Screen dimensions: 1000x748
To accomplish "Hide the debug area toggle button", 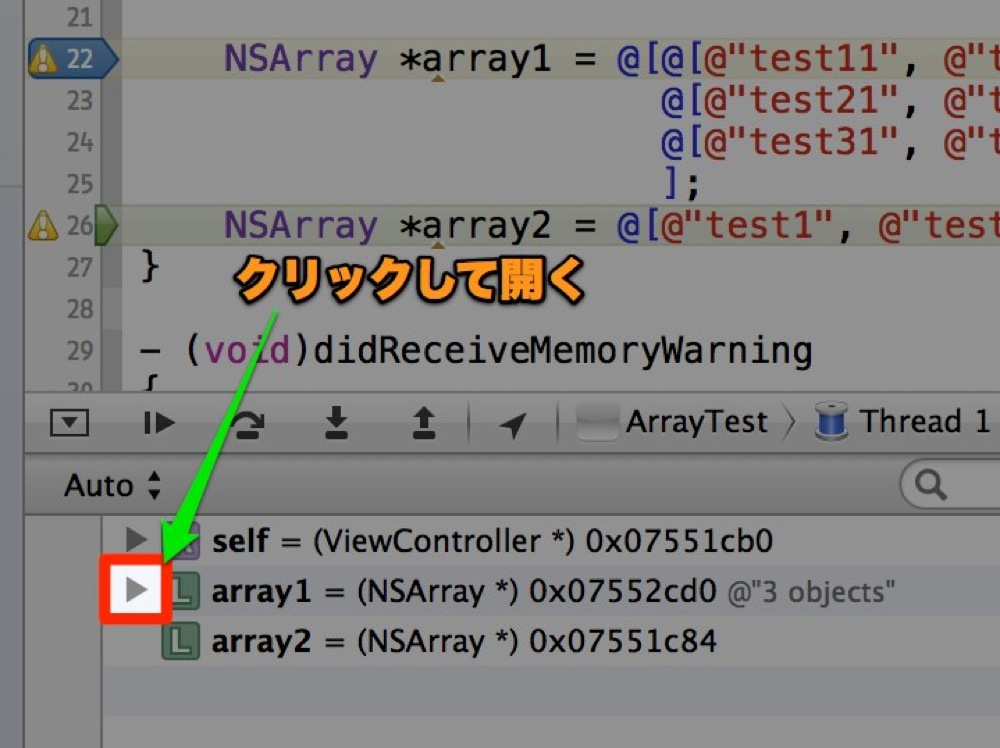I will (69, 423).
